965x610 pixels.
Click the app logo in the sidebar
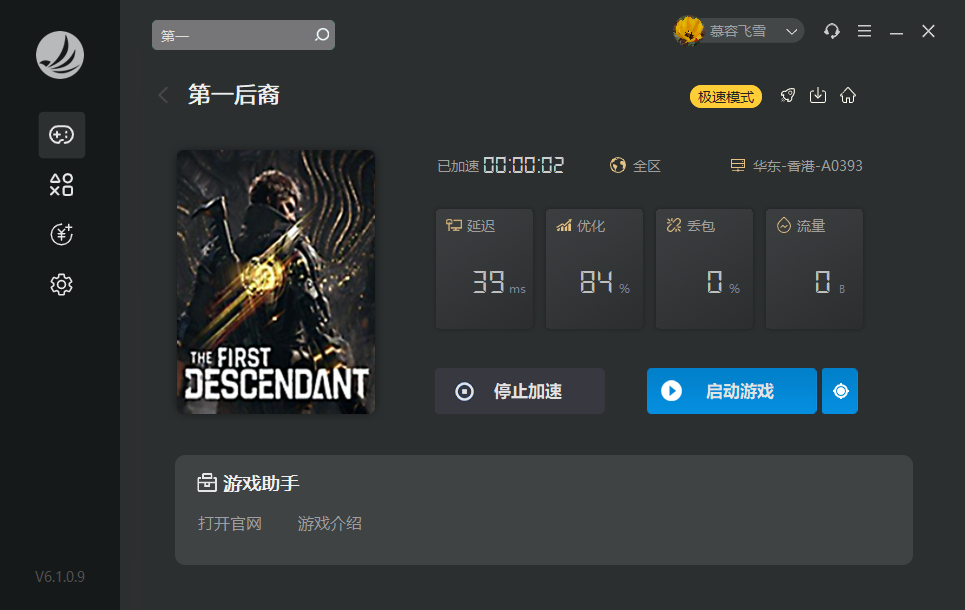pyautogui.click(x=60, y=55)
